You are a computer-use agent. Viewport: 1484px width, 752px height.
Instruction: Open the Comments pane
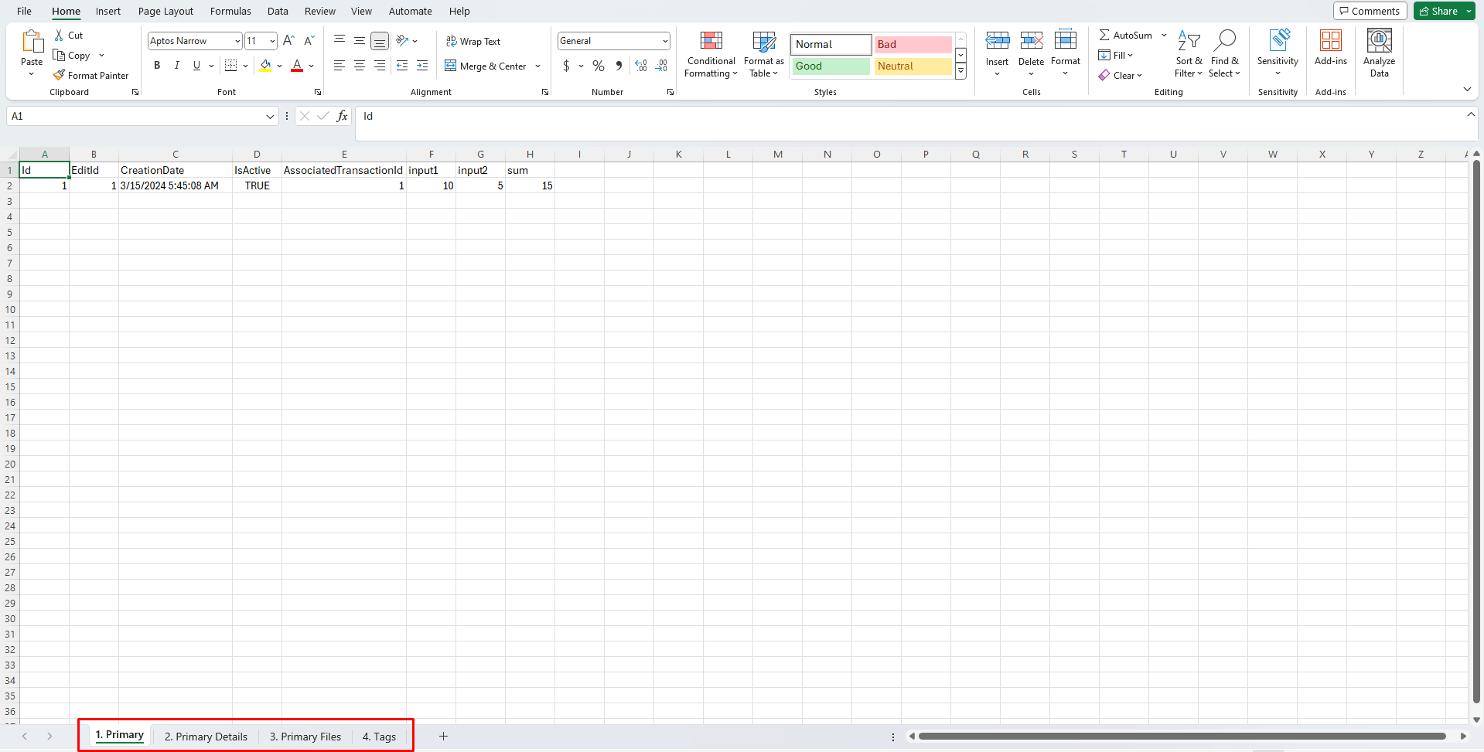[1370, 11]
